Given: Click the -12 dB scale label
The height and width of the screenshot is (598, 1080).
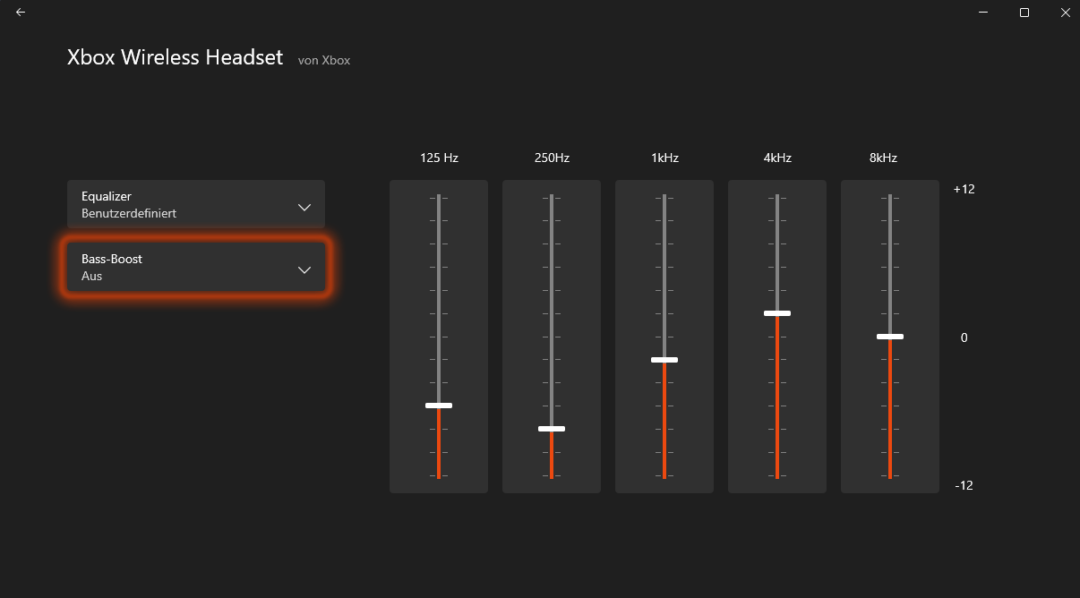Looking at the screenshot, I should tap(963, 484).
